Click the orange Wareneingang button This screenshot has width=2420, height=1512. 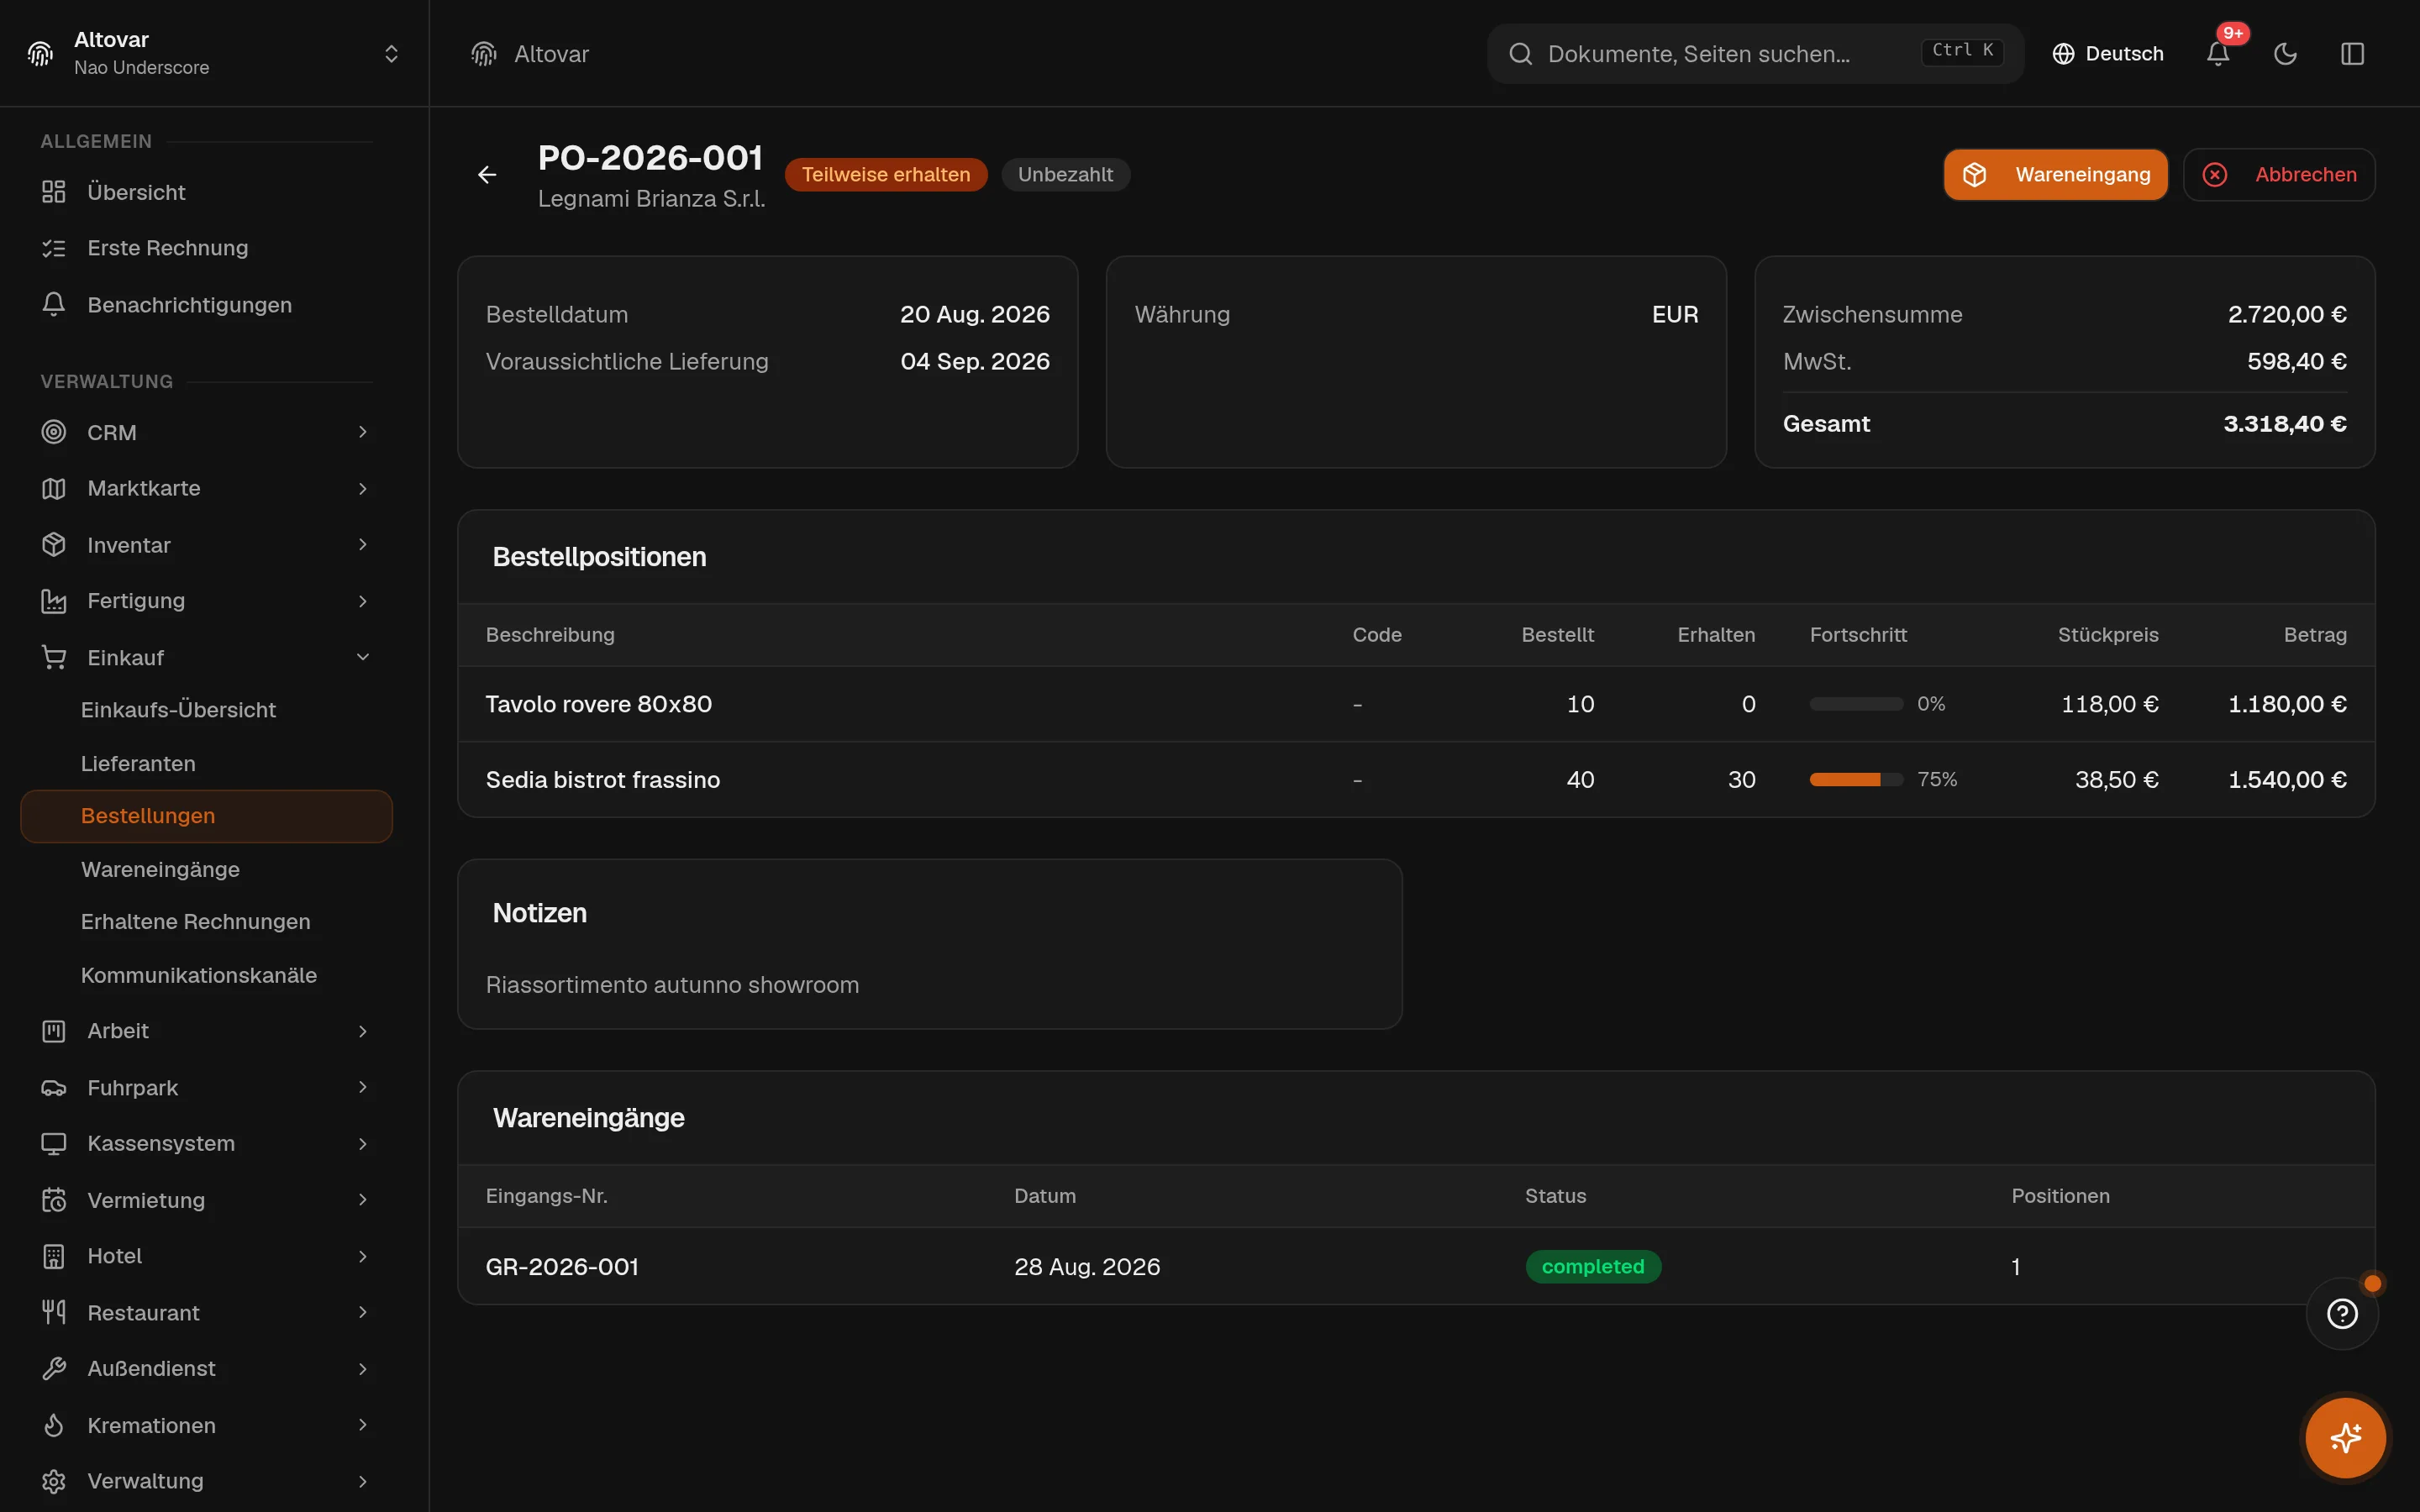(2055, 175)
